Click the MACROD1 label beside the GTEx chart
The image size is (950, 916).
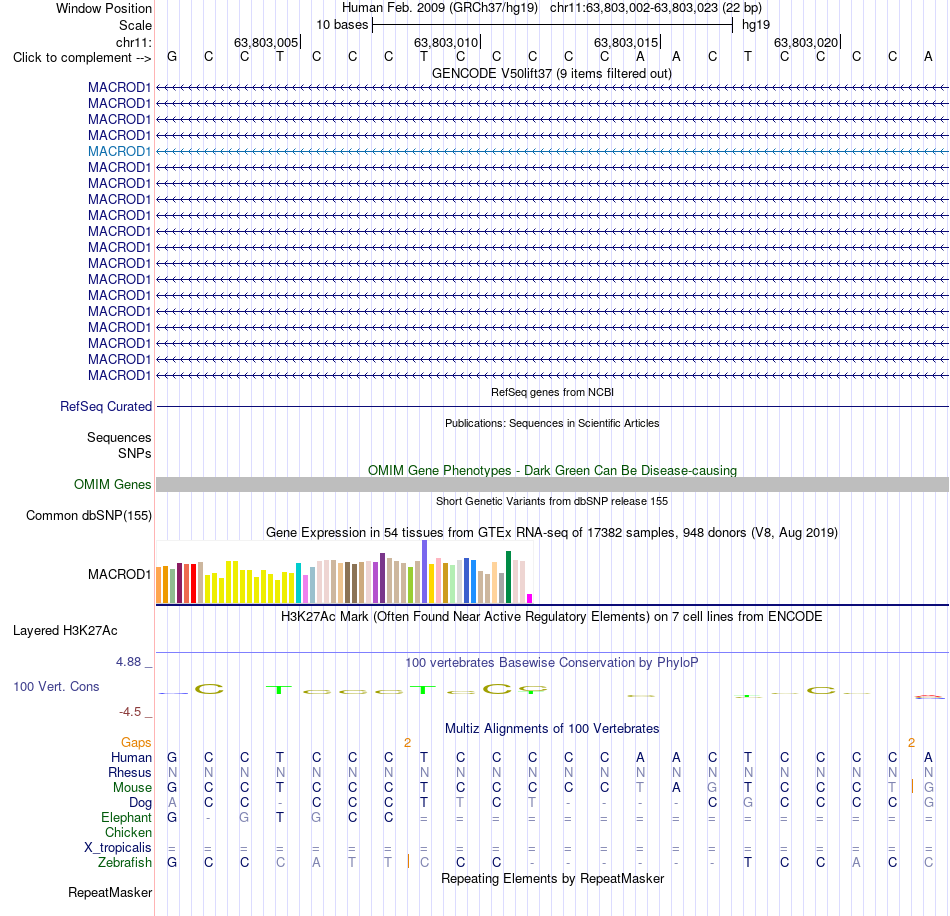pyautogui.click(x=119, y=574)
